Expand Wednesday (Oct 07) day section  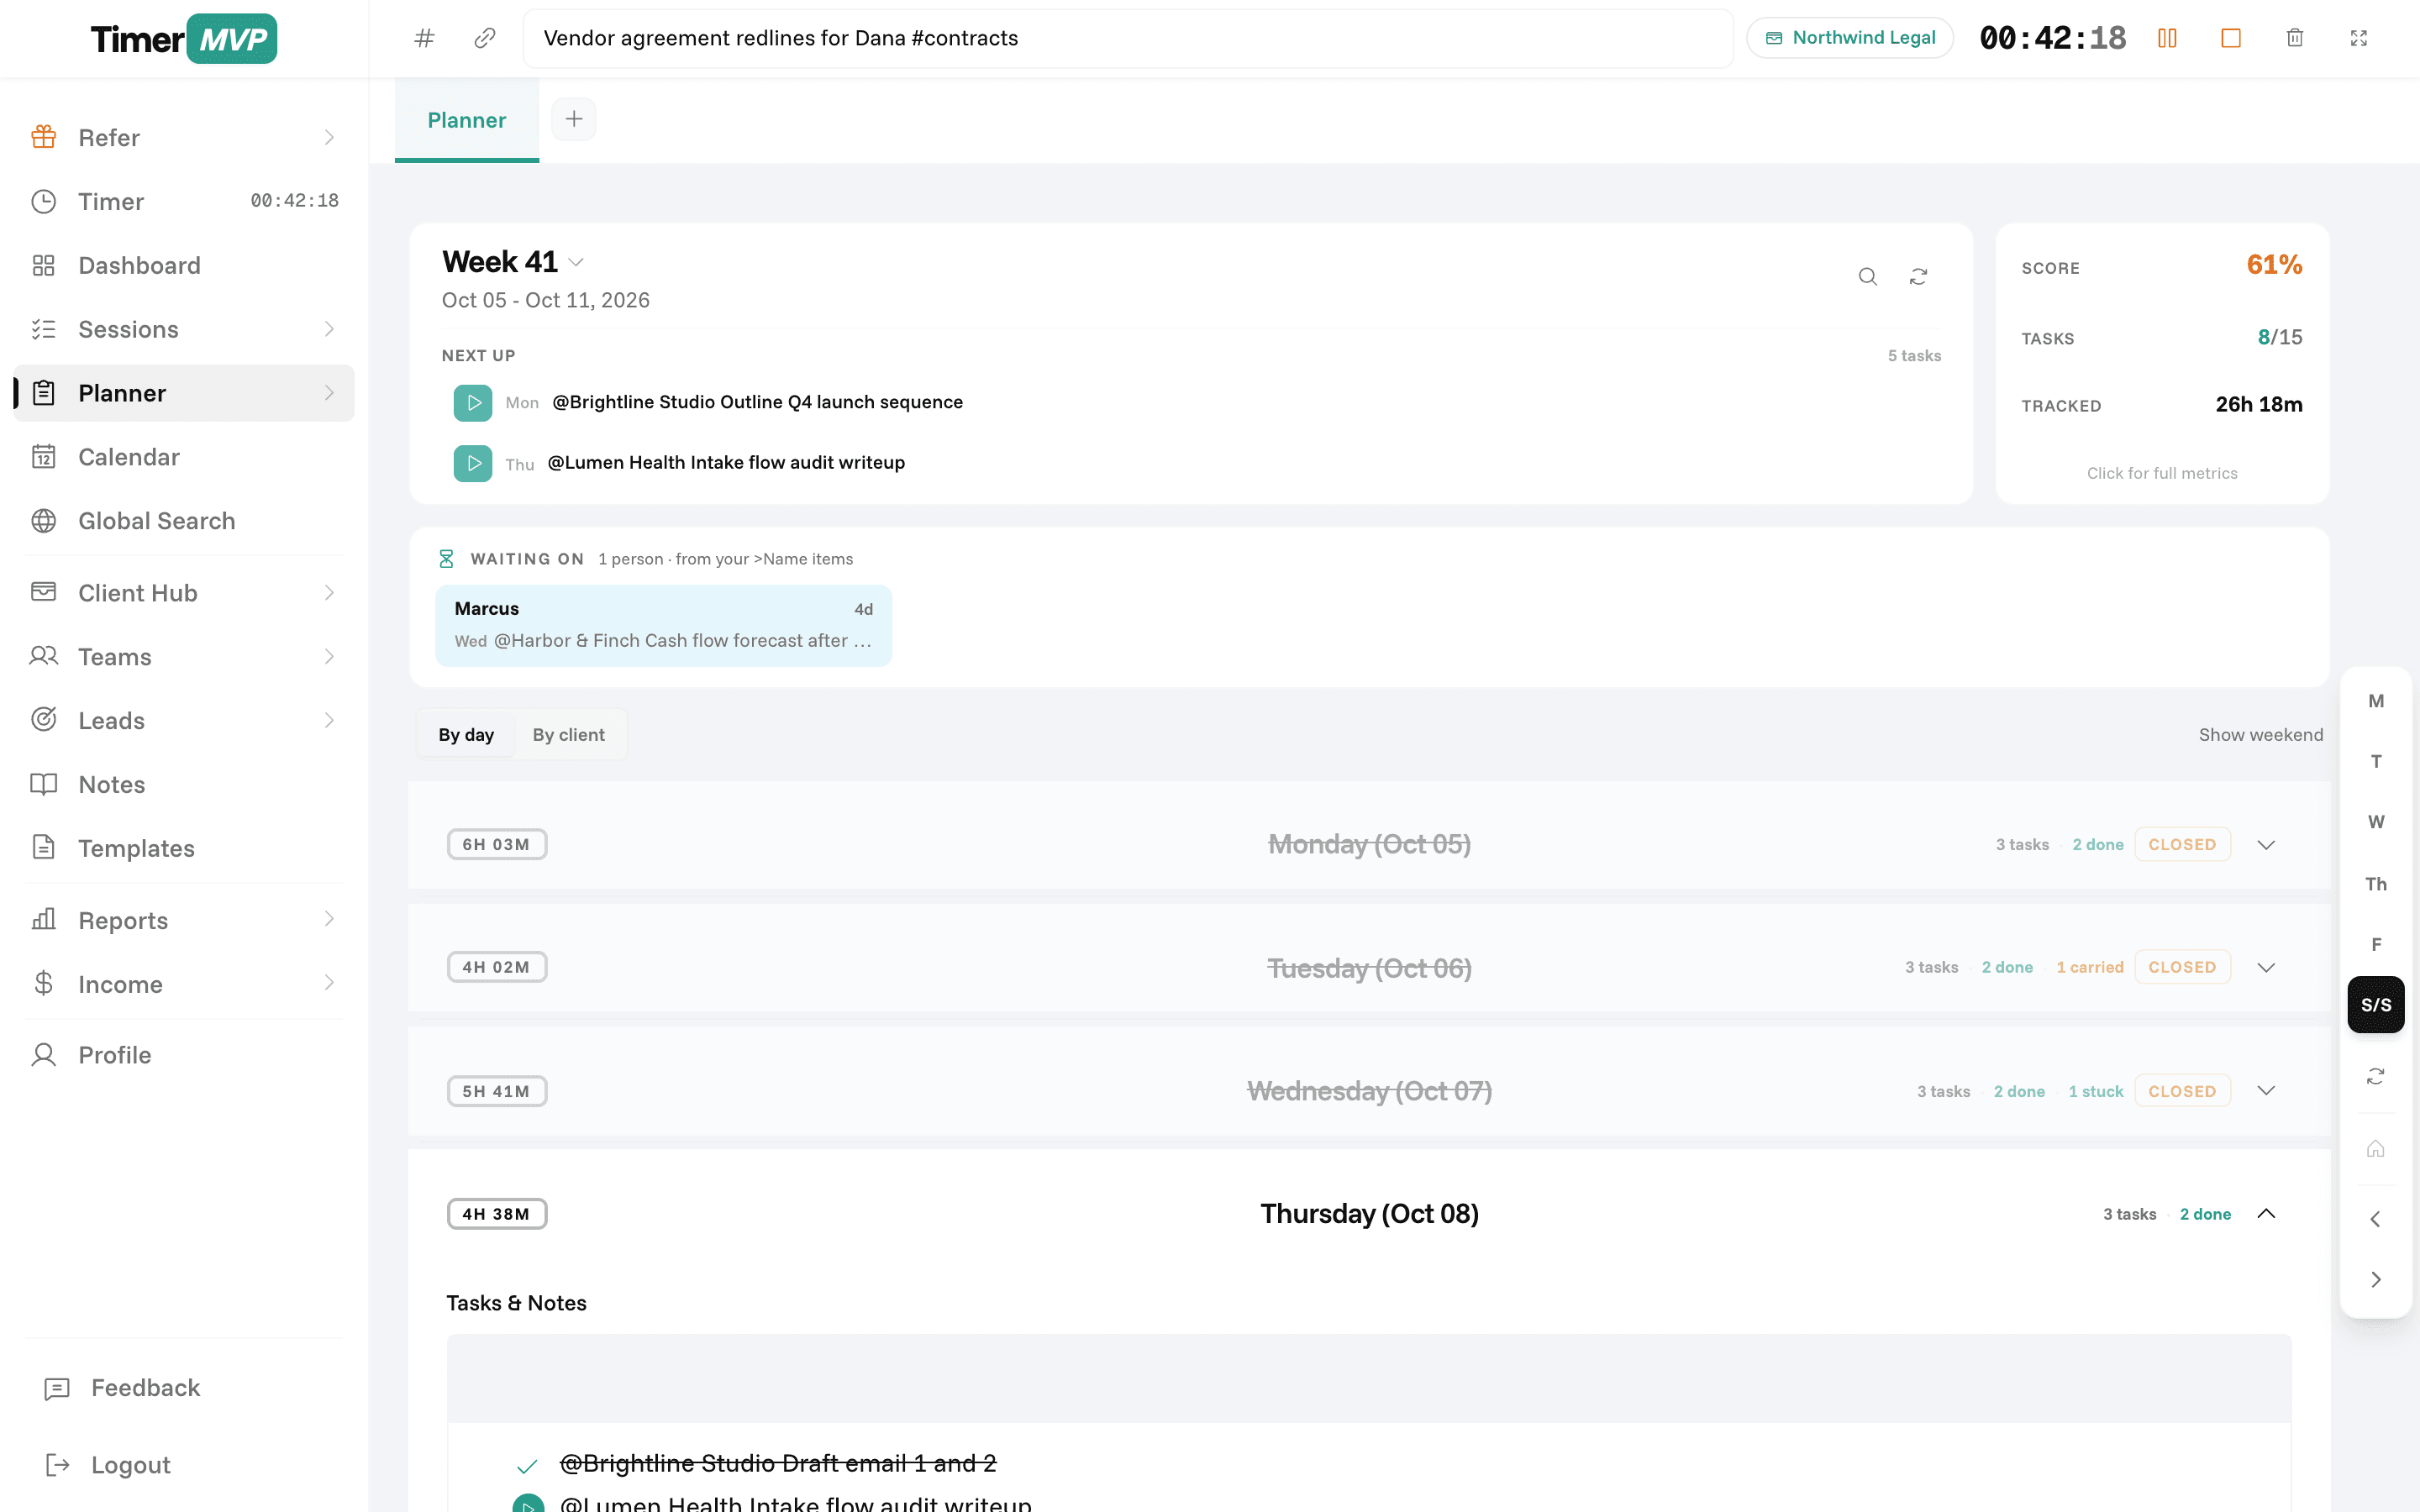tap(2266, 1091)
